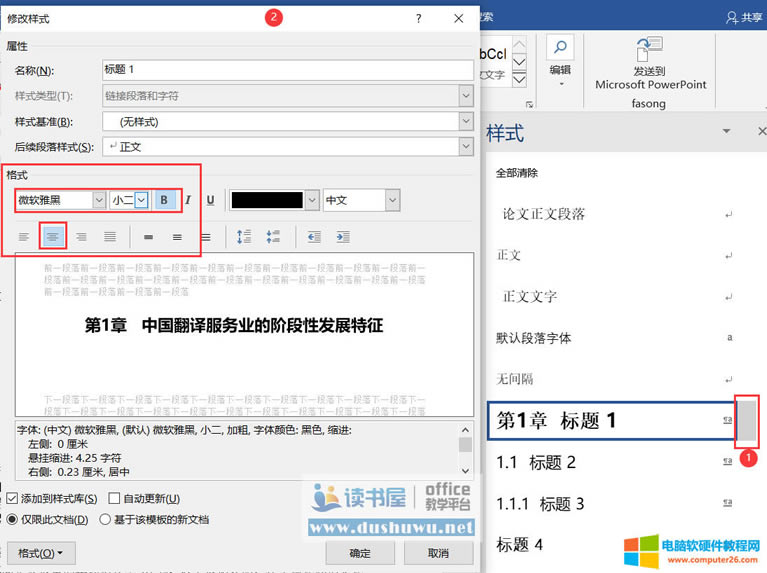Click the increase paragraph spacing icon
Image resolution: width=767 pixels, height=573 pixels.
(245, 237)
